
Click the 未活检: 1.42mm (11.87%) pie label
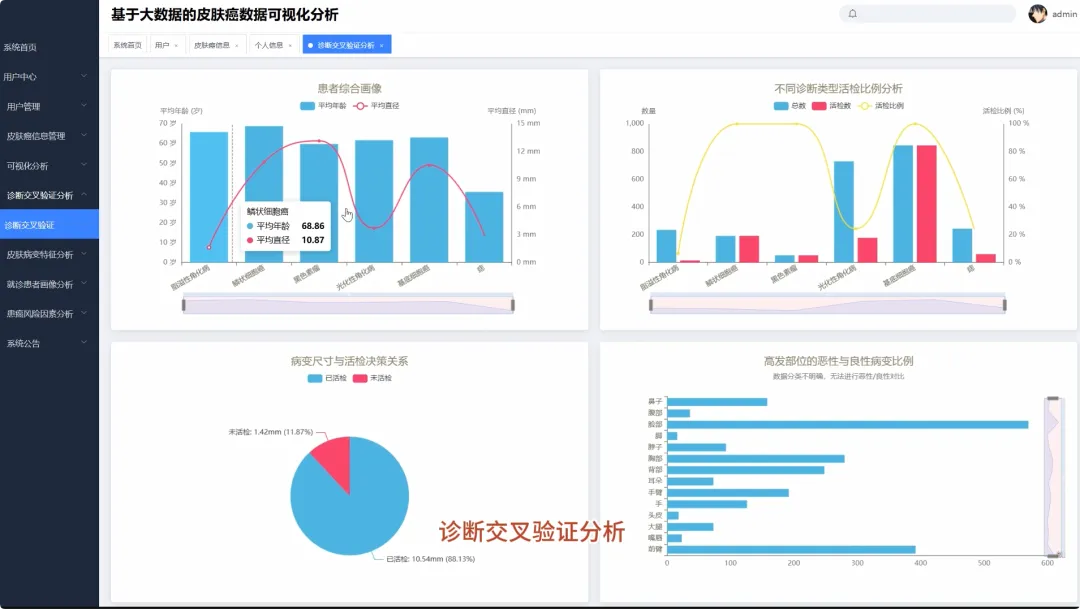(271, 432)
